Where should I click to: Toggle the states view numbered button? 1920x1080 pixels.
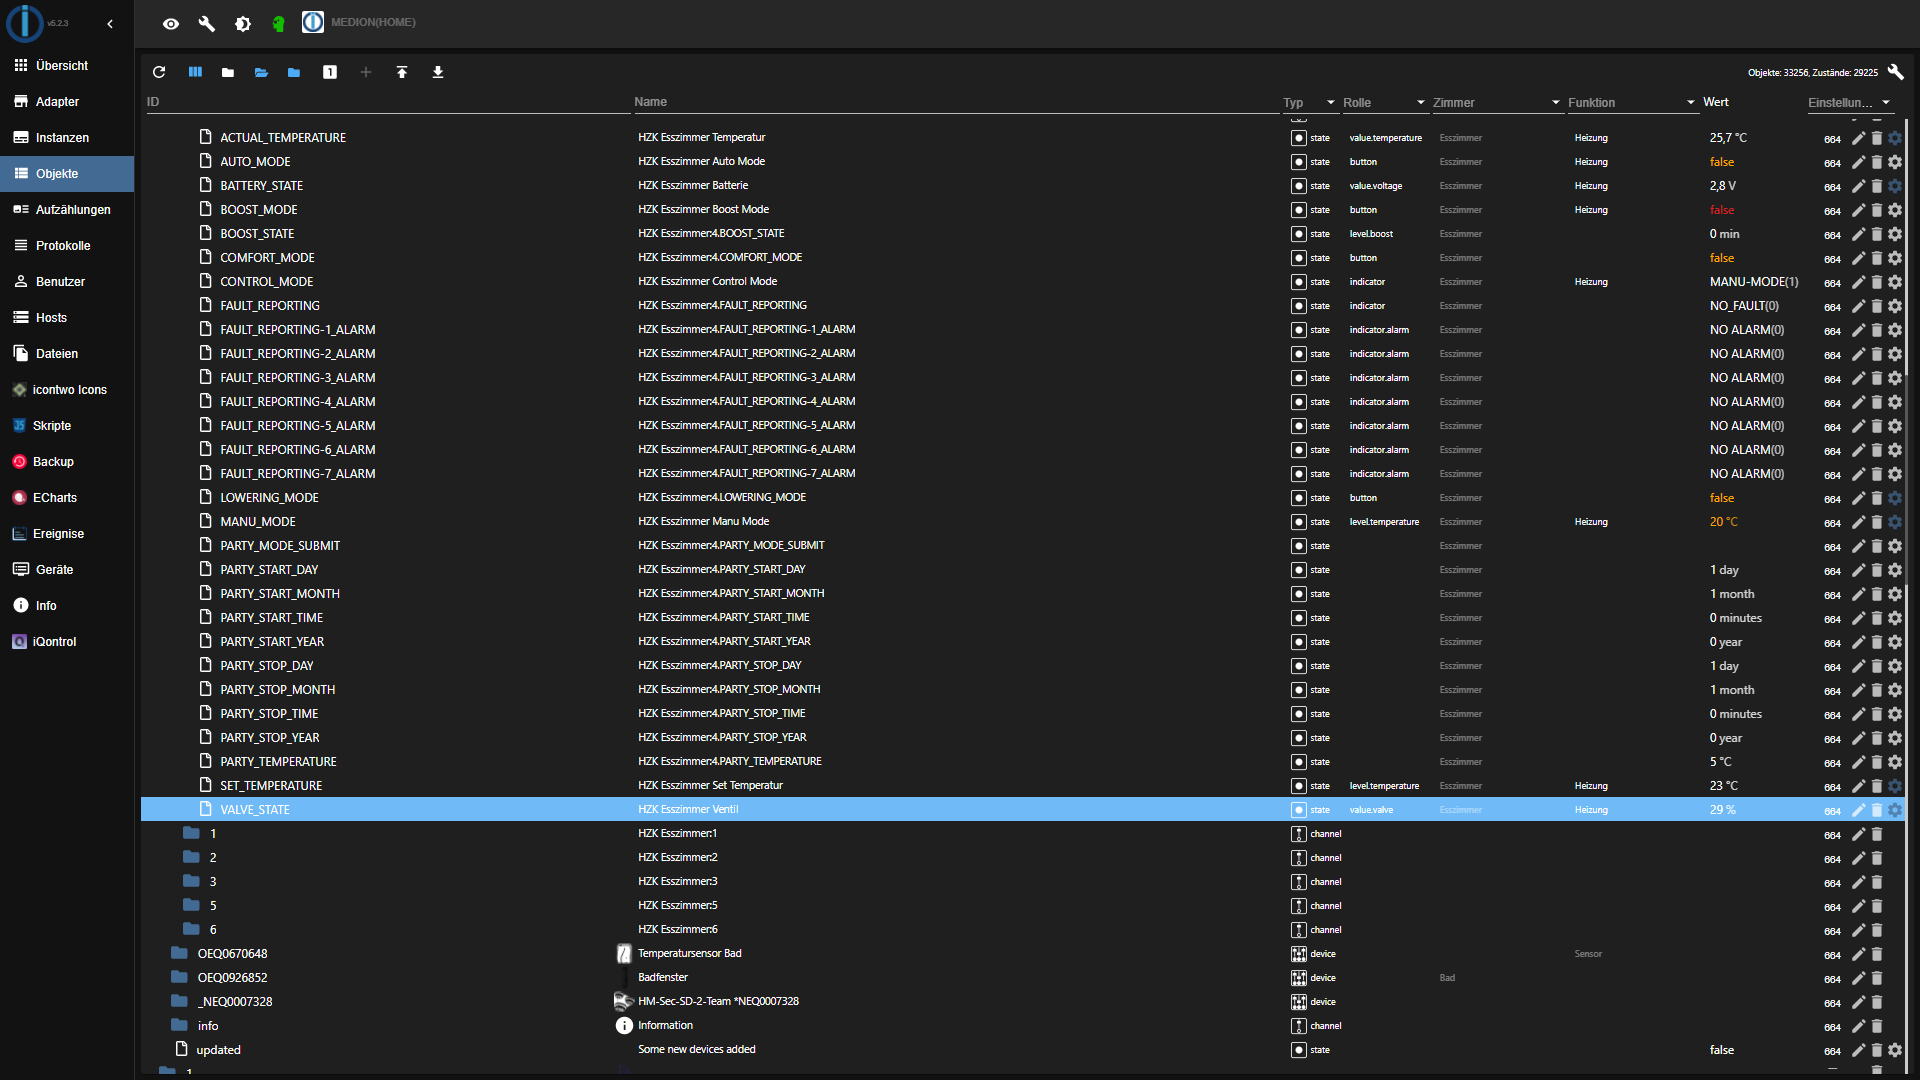330,72
